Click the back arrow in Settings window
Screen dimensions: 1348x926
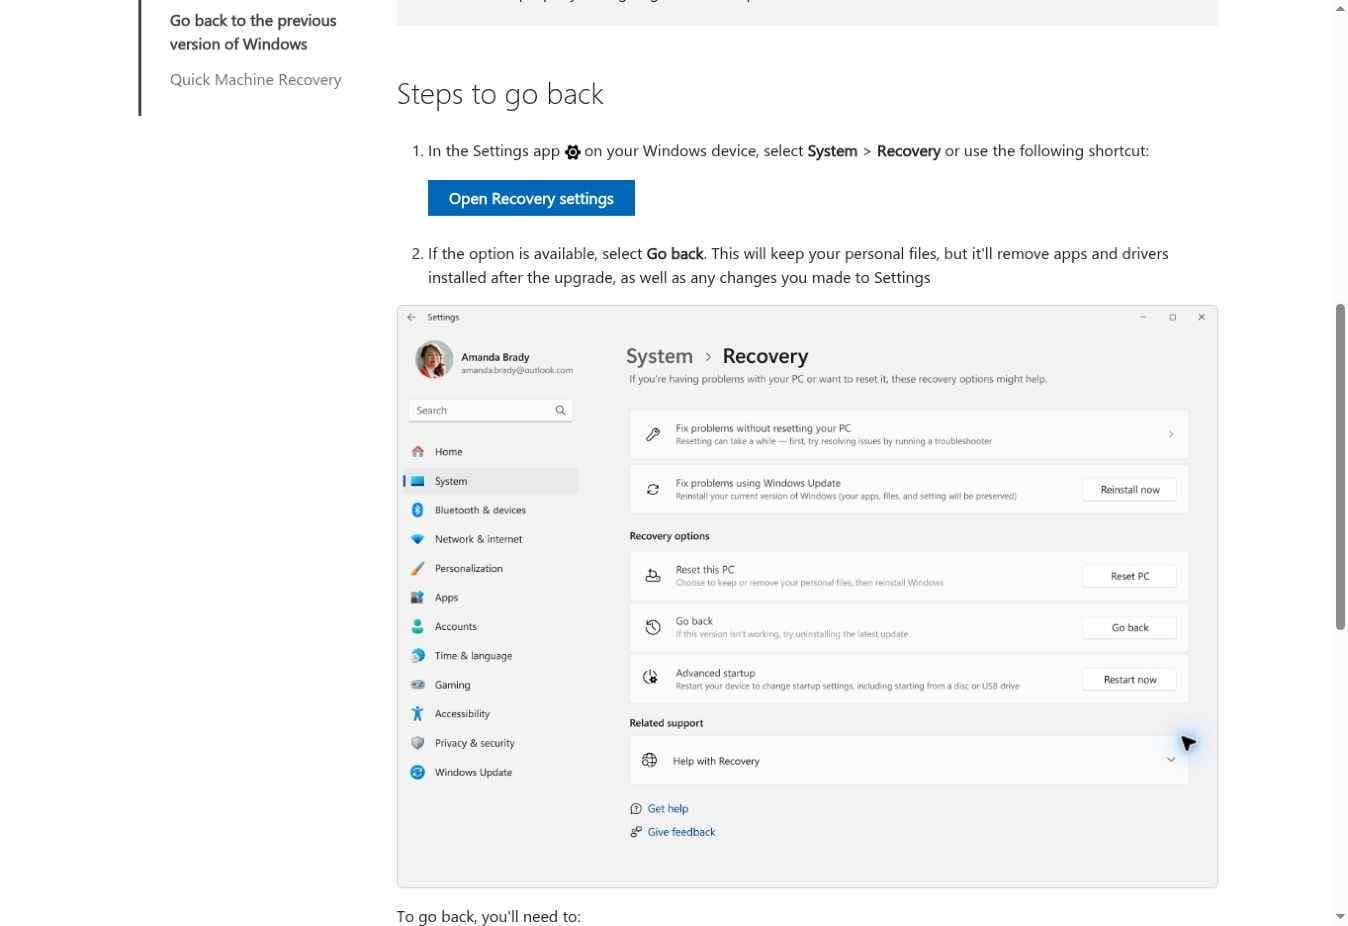411,317
